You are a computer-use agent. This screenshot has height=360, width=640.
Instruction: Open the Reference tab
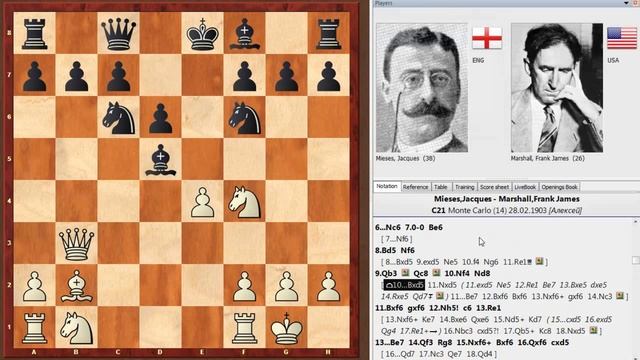click(416, 187)
